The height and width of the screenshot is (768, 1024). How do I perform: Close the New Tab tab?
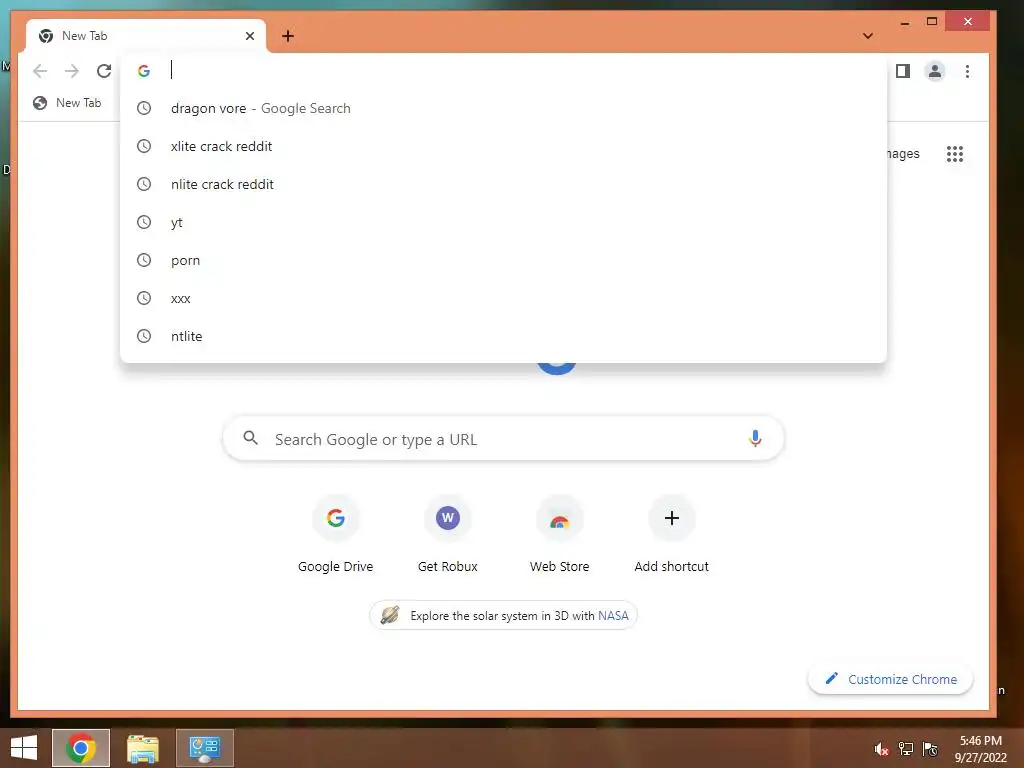[x=249, y=36]
